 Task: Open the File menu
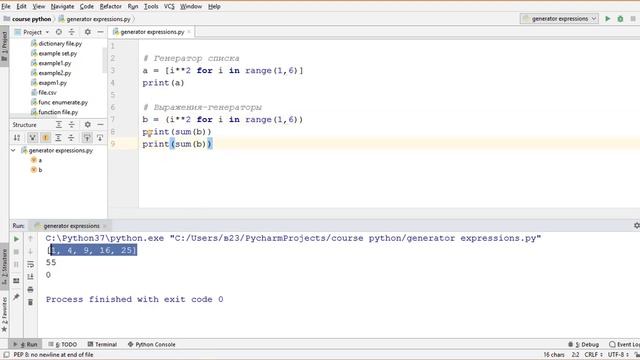point(6,7)
